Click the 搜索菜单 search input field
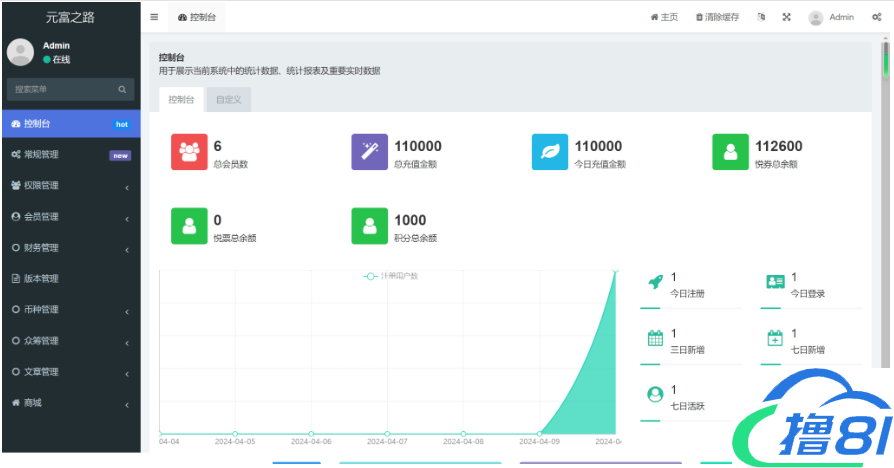 [x=62, y=89]
